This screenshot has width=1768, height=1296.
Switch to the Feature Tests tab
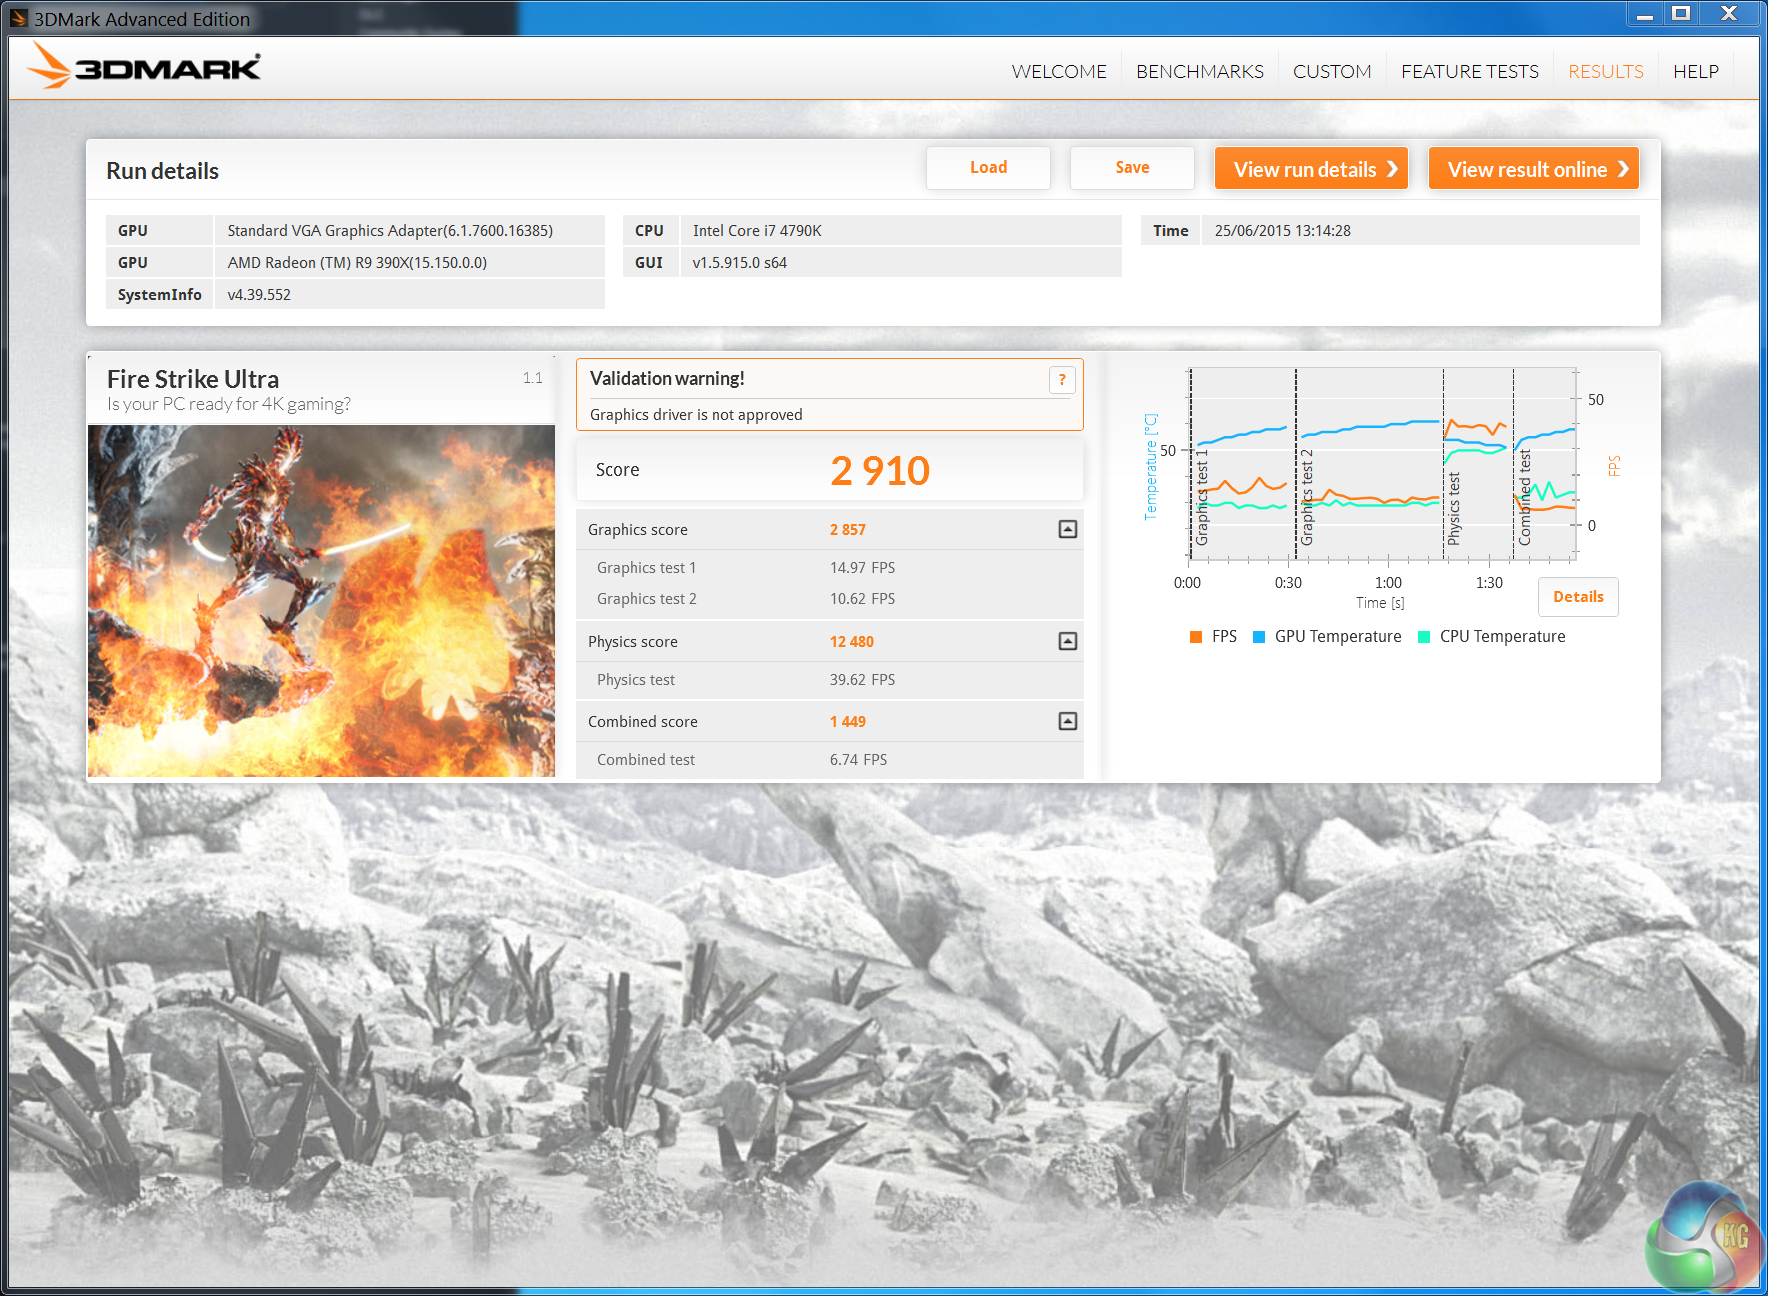pyautogui.click(x=1469, y=71)
